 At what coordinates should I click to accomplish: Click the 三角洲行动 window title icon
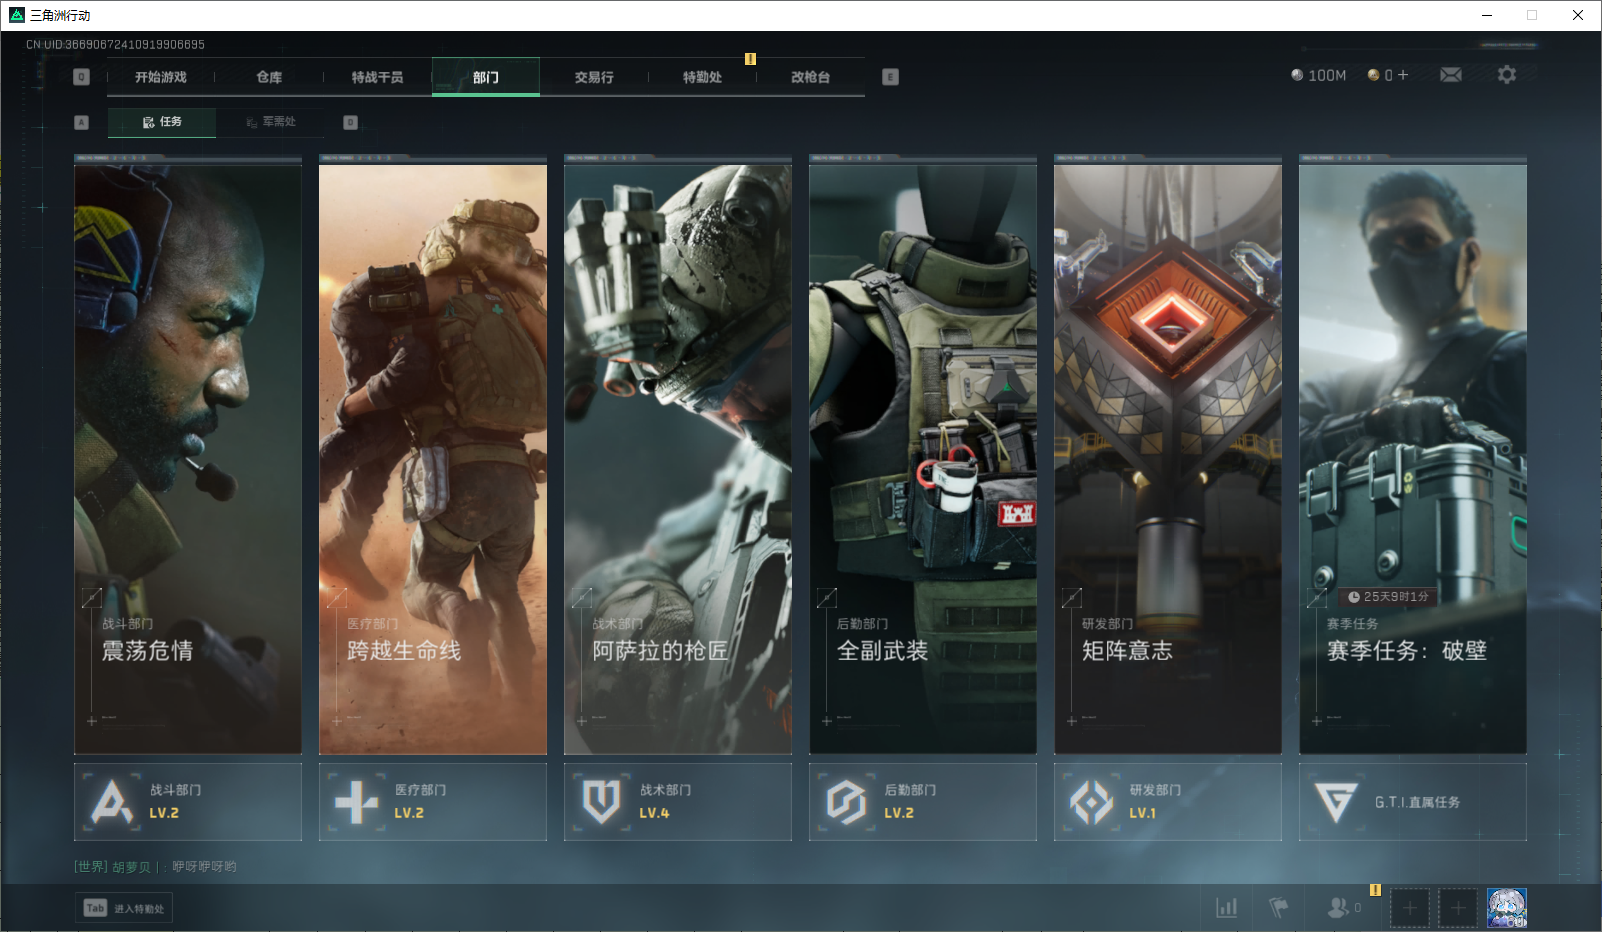click(16, 15)
